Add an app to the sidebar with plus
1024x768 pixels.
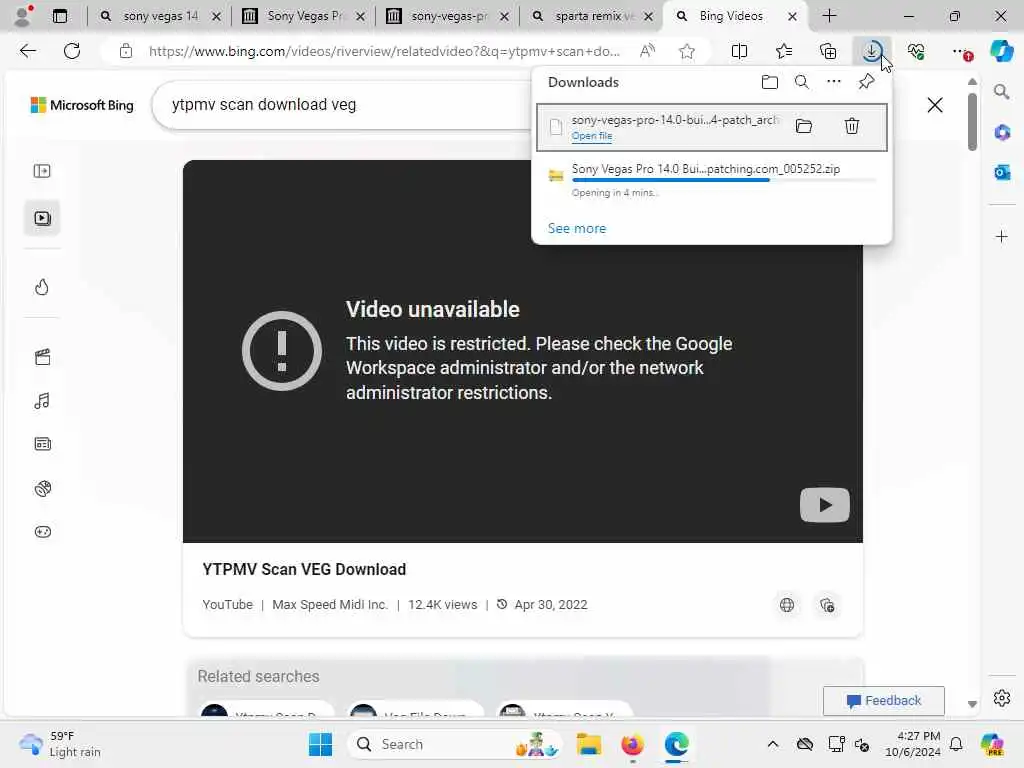pyautogui.click(x=1001, y=236)
